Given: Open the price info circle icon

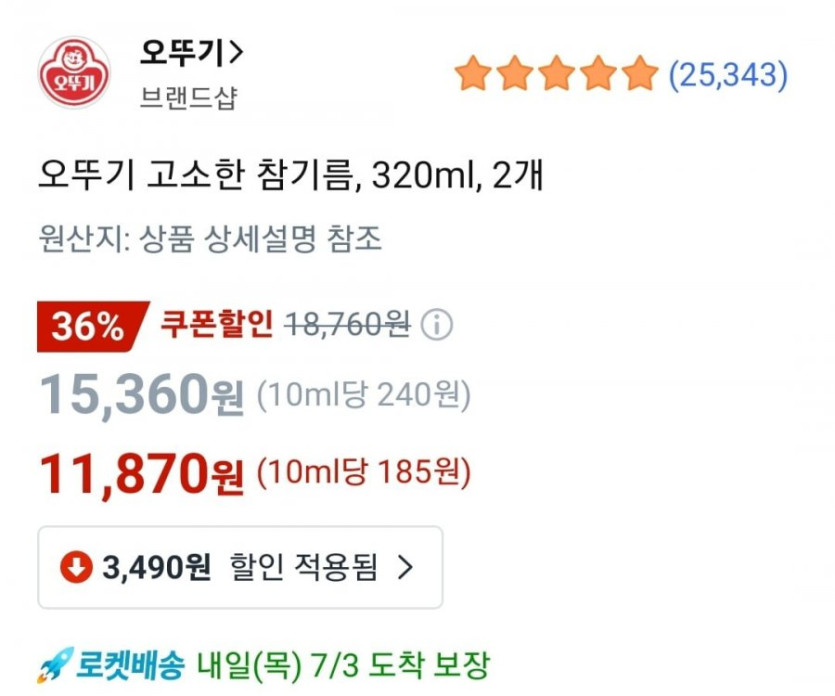Looking at the screenshot, I should point(436,325).
